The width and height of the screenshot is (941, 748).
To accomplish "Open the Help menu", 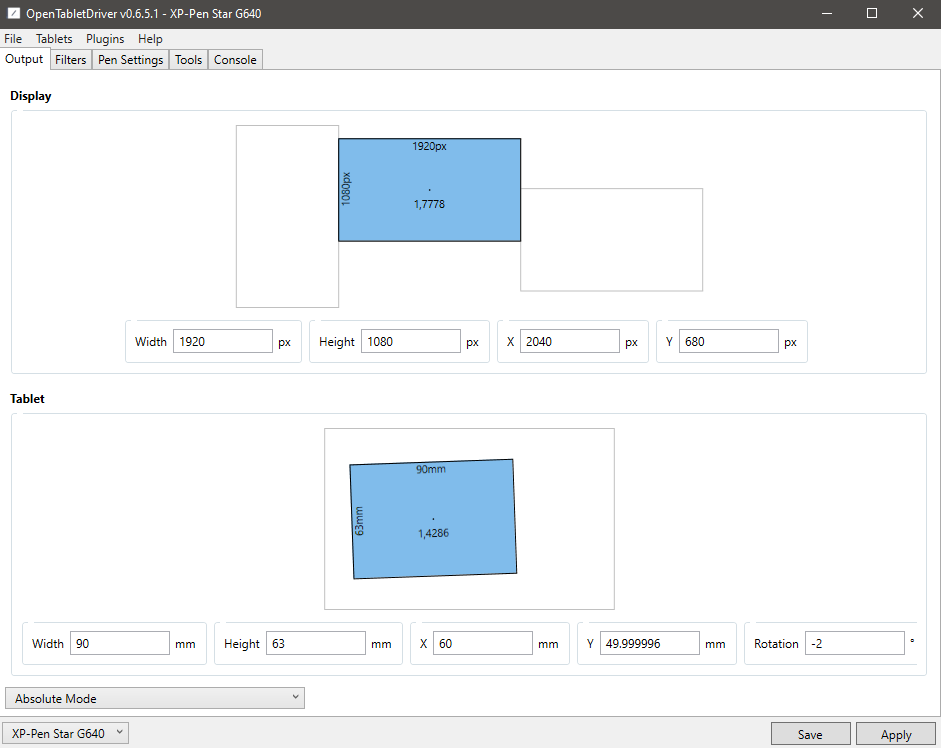I will 150,39.
